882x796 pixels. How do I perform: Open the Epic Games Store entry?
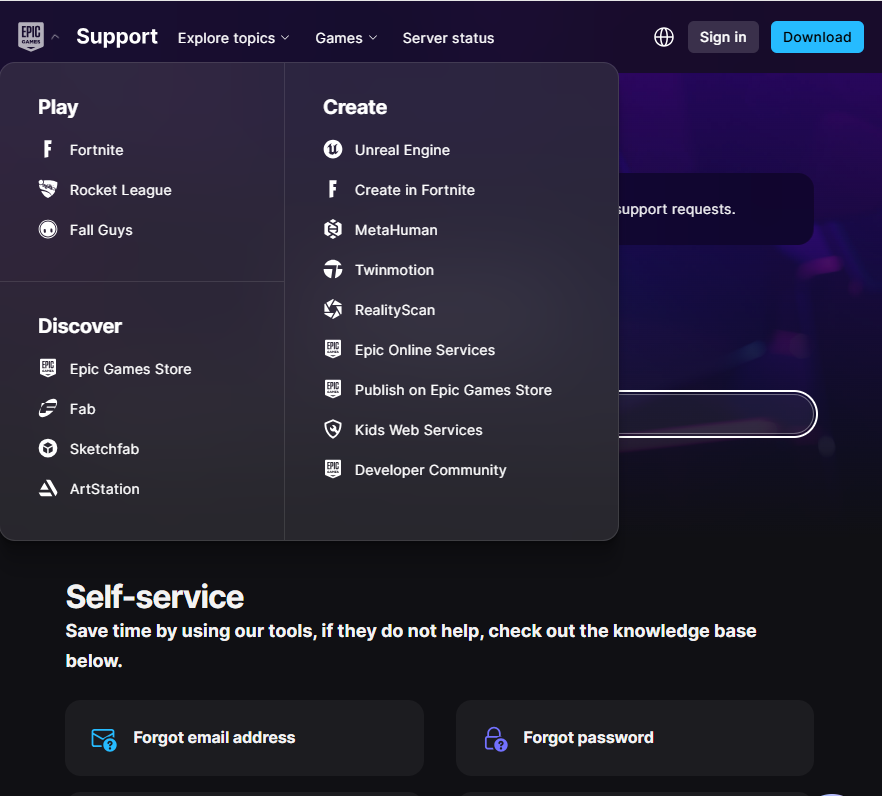tap(130, 369)
